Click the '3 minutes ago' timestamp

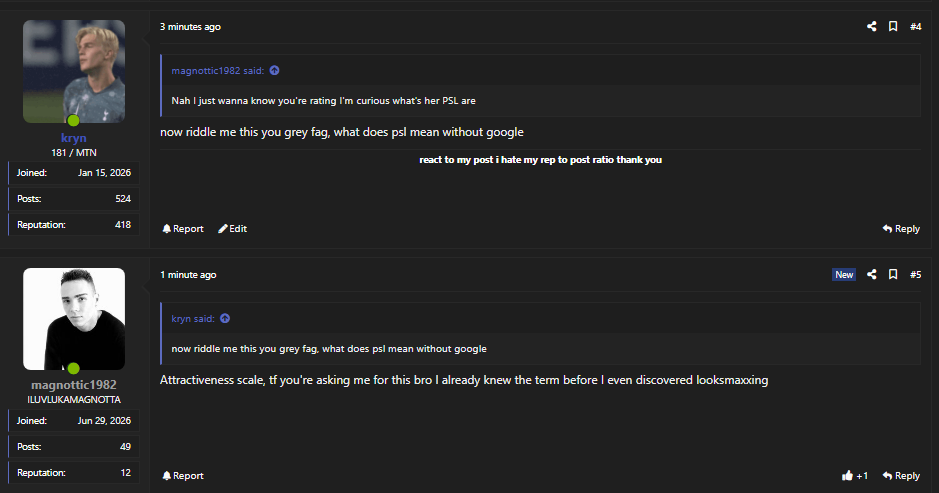(x=190, y=27)
